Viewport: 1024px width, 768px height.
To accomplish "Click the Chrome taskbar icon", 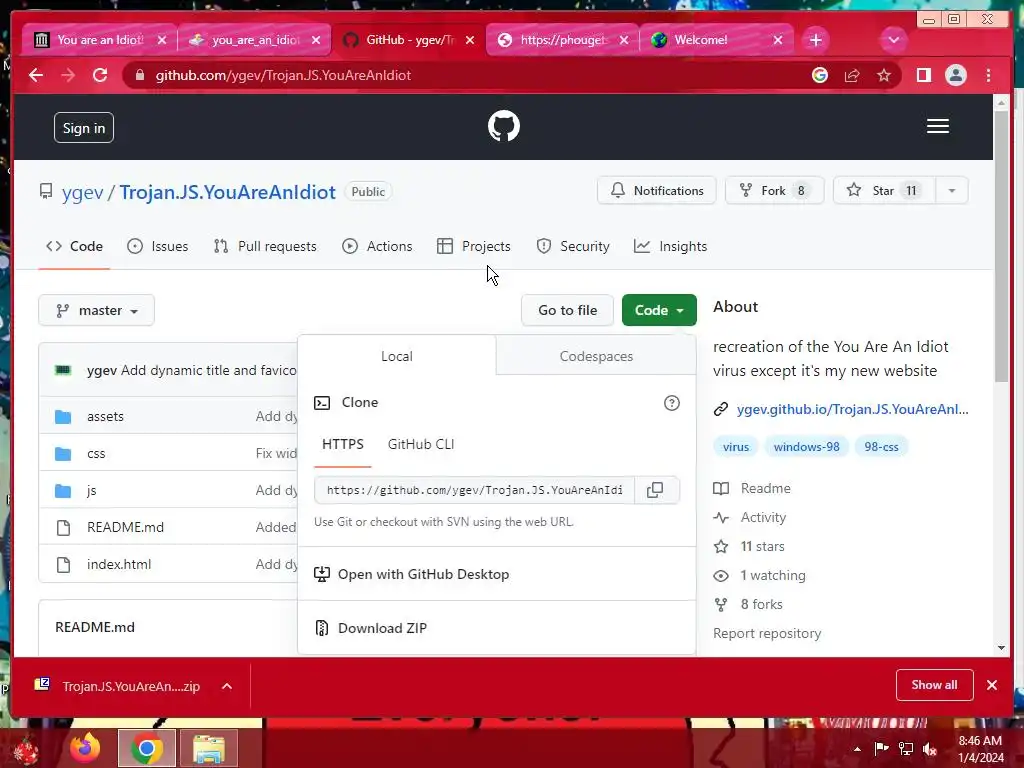I will [x=146, y=748].
